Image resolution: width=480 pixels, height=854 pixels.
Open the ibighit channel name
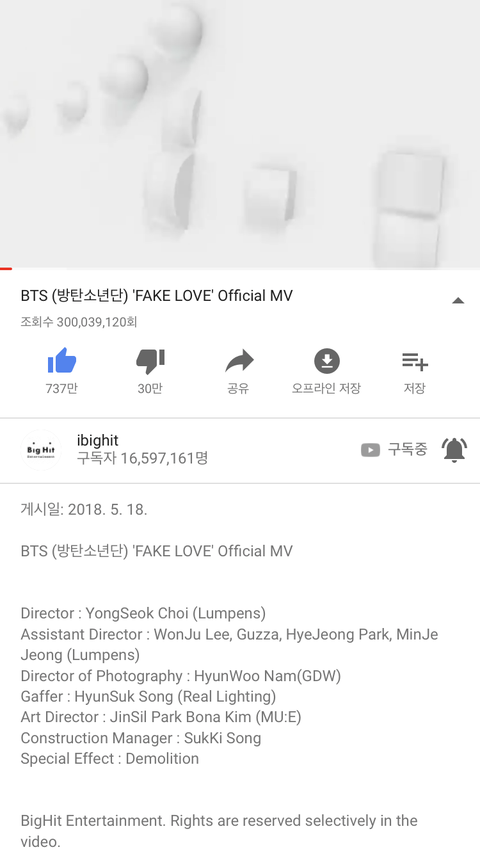[x=98, y=440]
